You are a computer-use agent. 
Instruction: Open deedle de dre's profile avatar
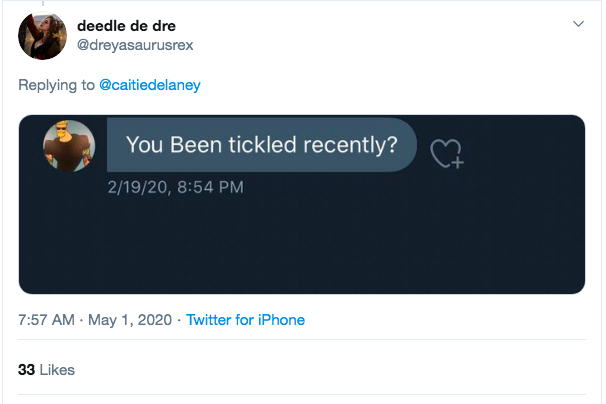[x=43, y=36]
